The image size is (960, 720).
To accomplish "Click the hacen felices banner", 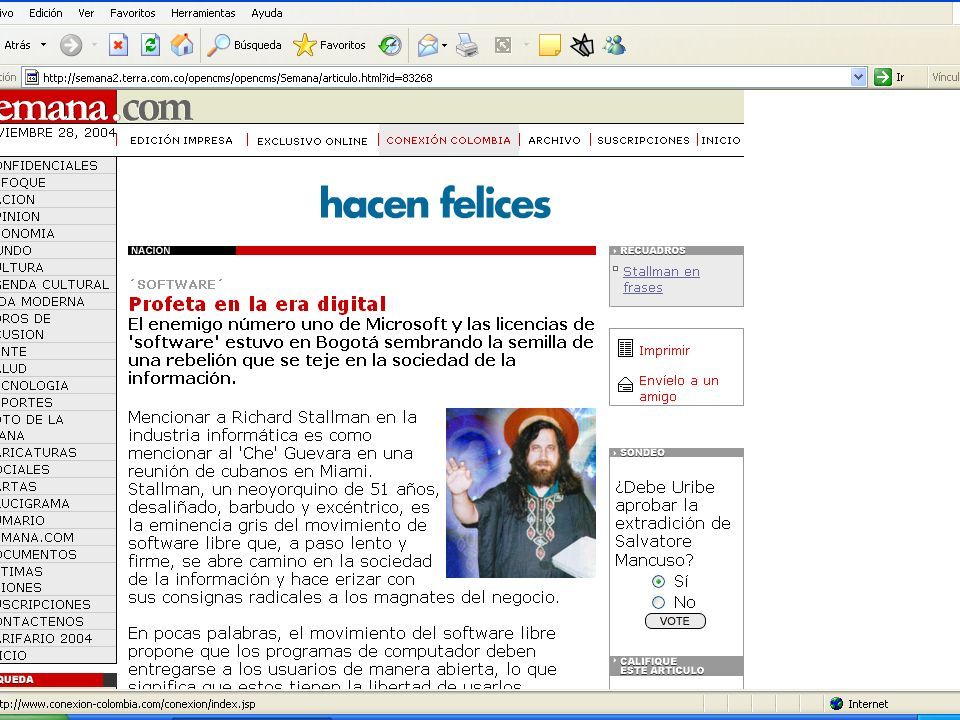I will click(435, 203).
